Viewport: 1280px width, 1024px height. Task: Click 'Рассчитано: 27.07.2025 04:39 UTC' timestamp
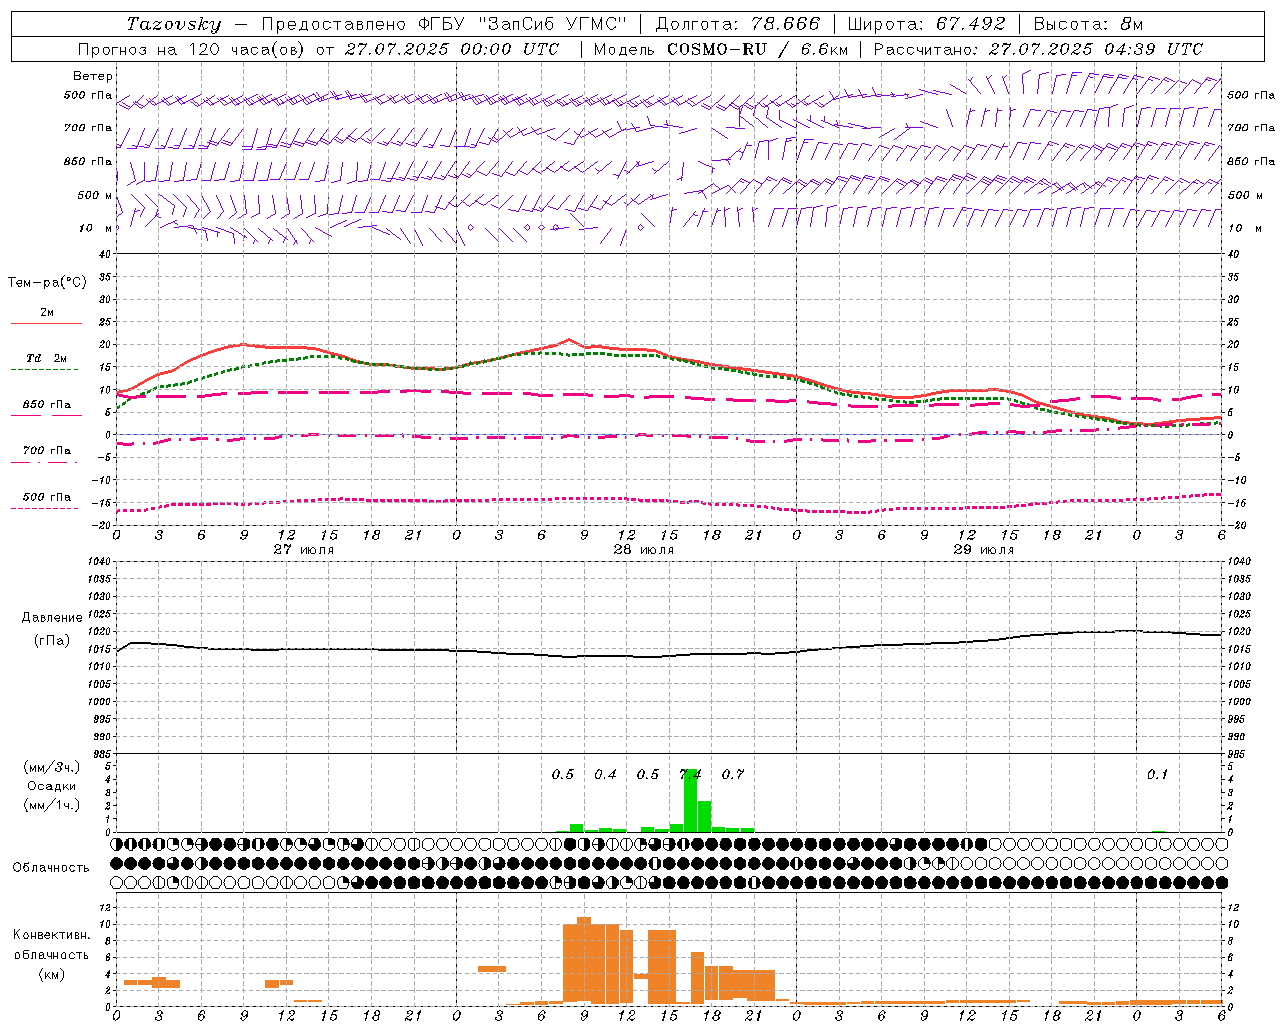click(x=1038, y=49)
